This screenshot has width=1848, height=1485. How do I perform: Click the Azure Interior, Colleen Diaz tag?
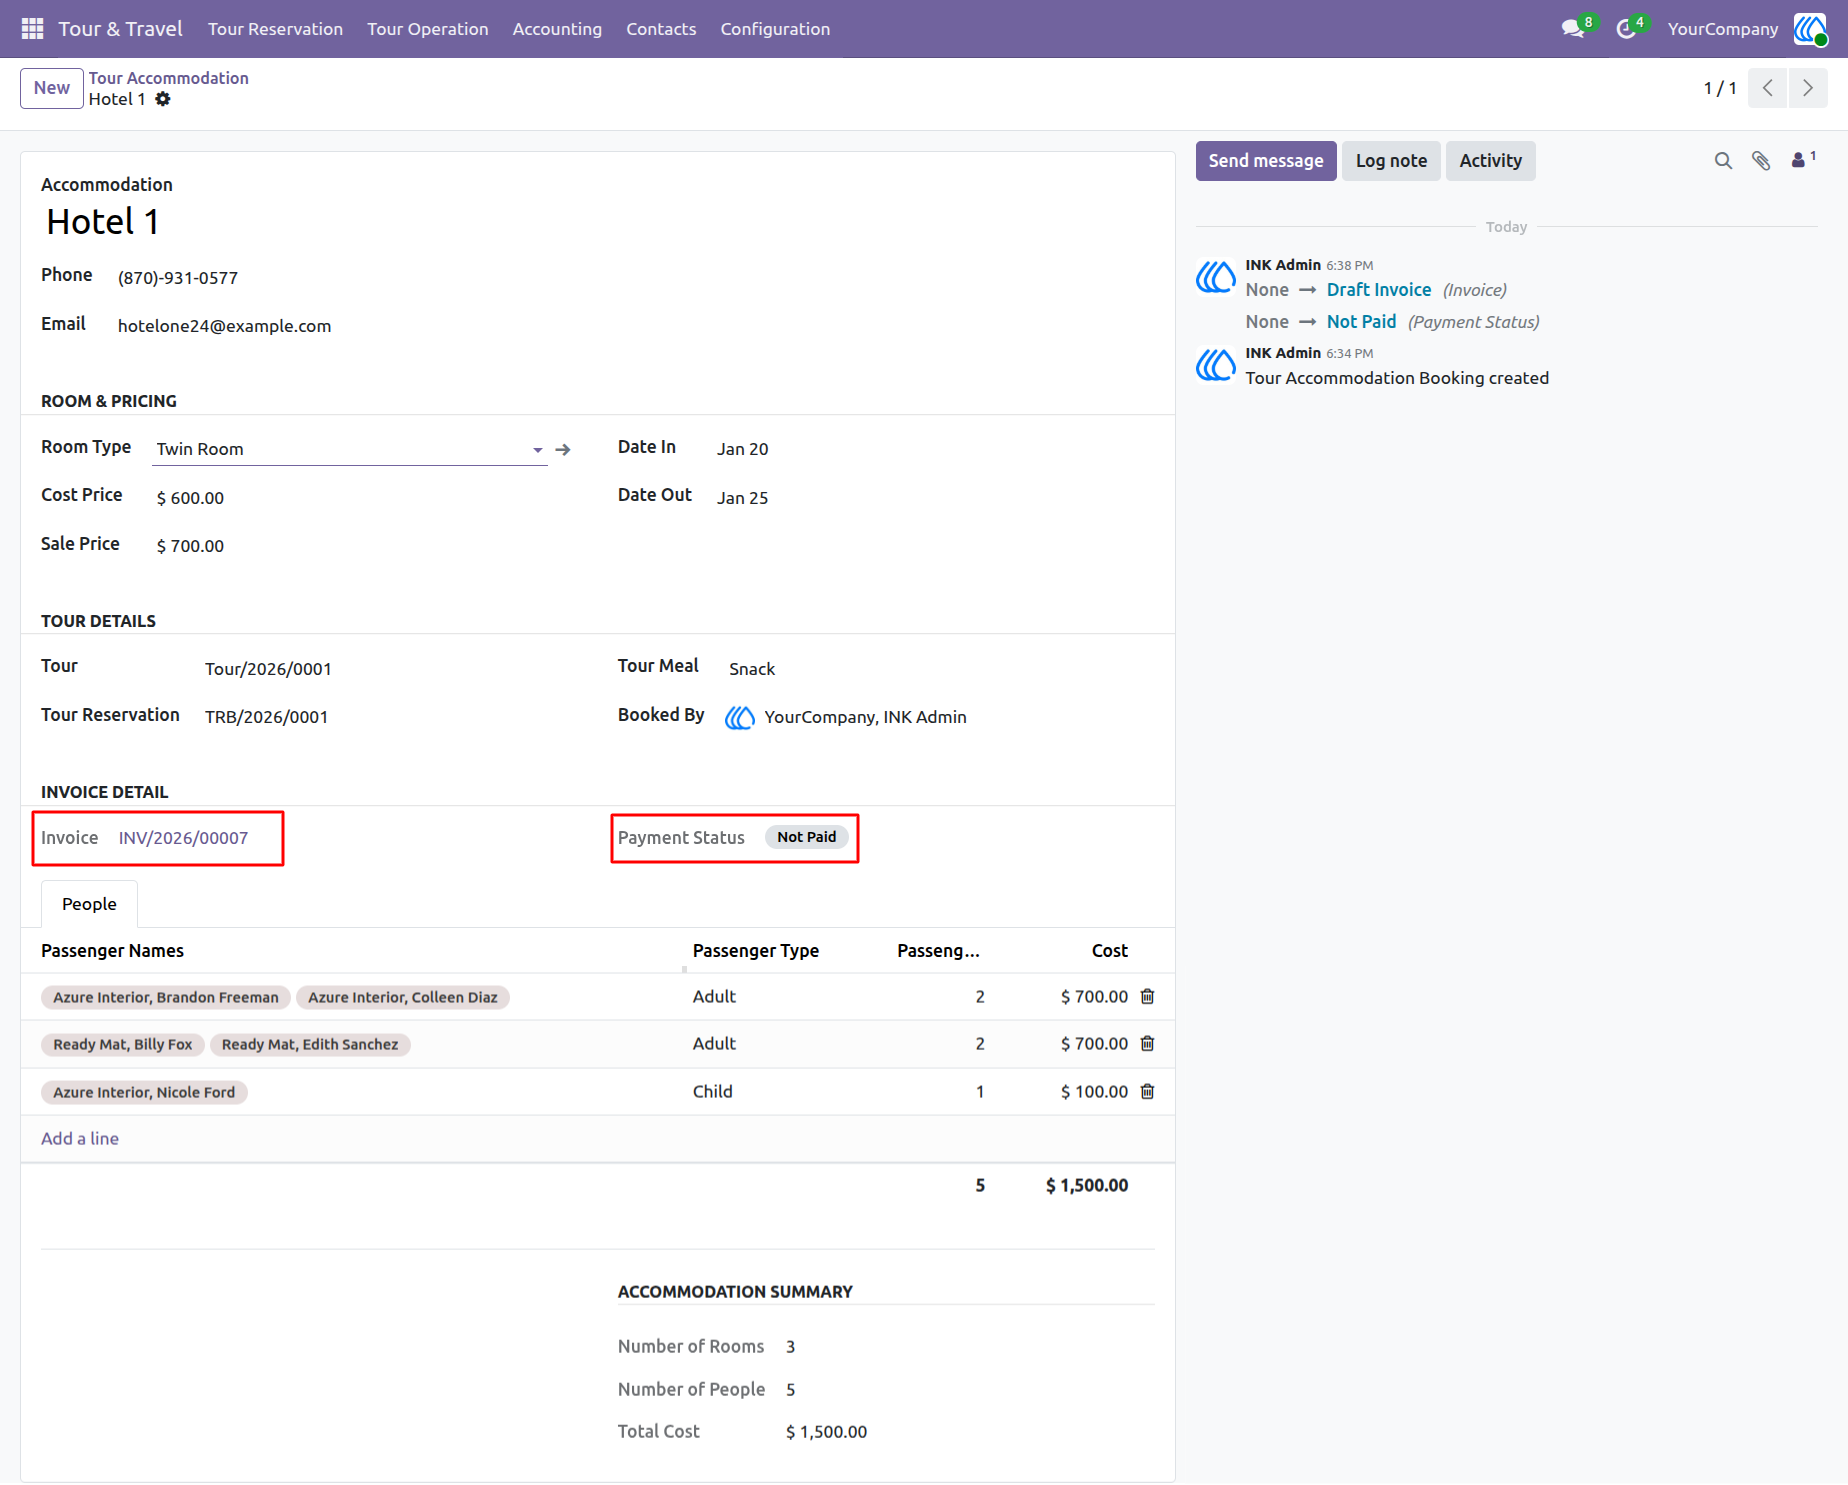tap(403, 998)
